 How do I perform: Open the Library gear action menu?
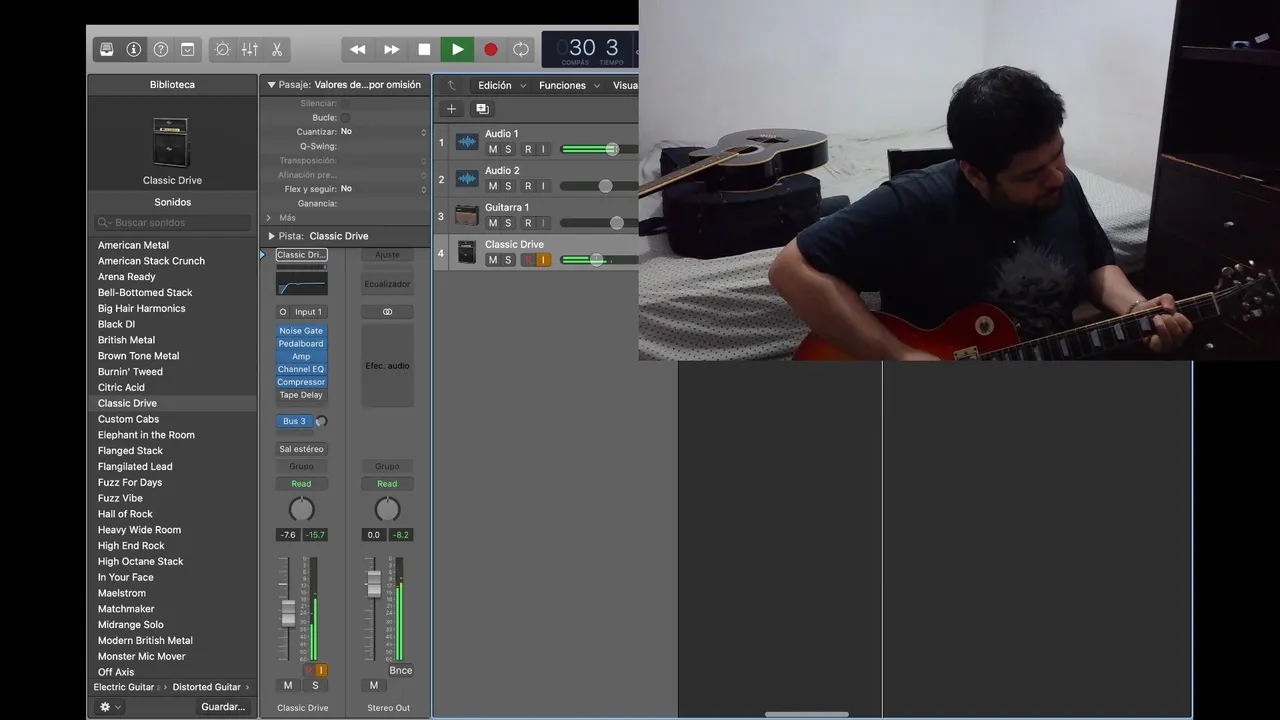pyautogui.click(x=109, y=707)
